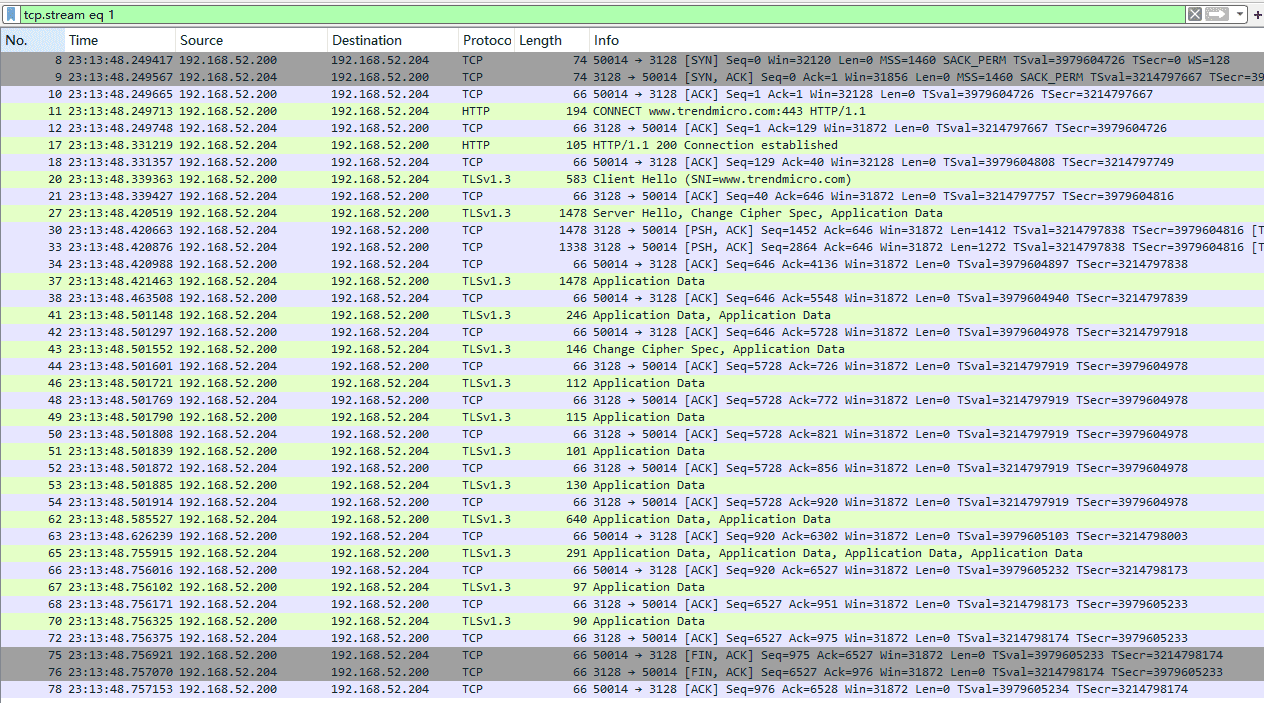Image resolution: width=1264 pixels, height=703 pixels.
Task: Click into the tcp.stream eq 1 filter field
Action: [x=600, y=14]
